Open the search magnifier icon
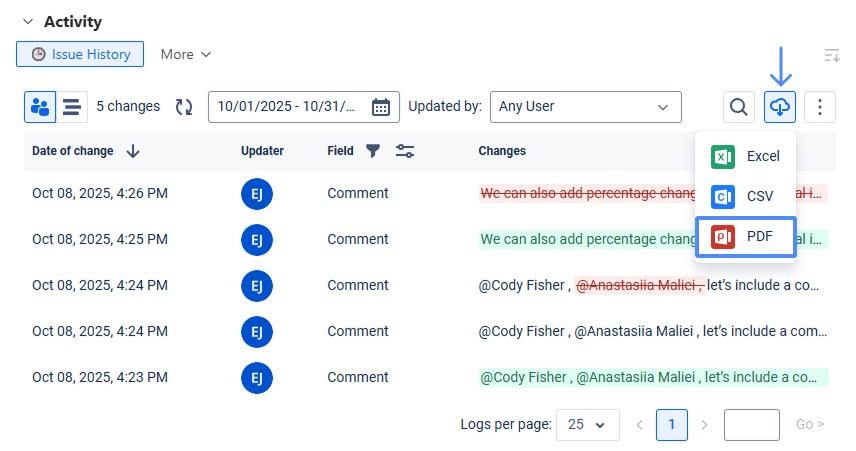856x451 pixels. click(739, 107)
